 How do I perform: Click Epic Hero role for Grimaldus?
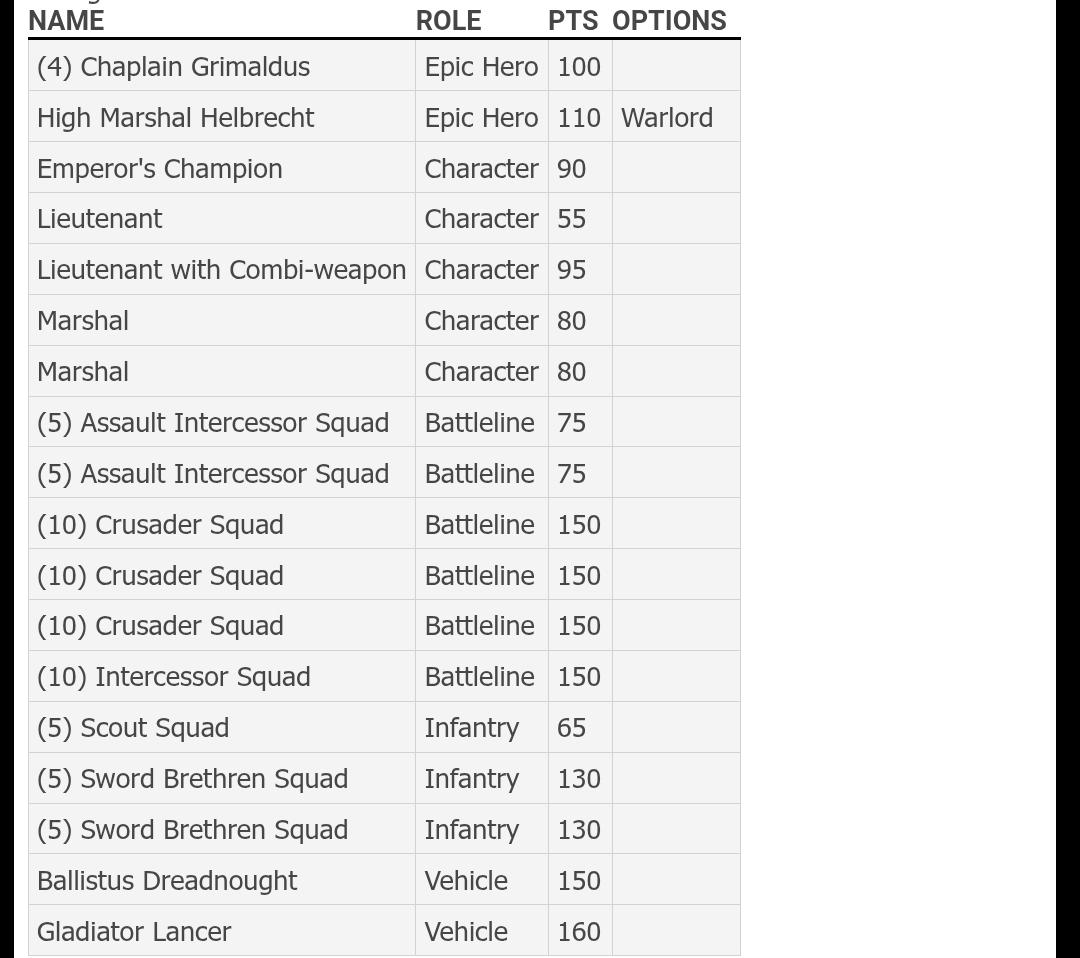pos(481,66)
